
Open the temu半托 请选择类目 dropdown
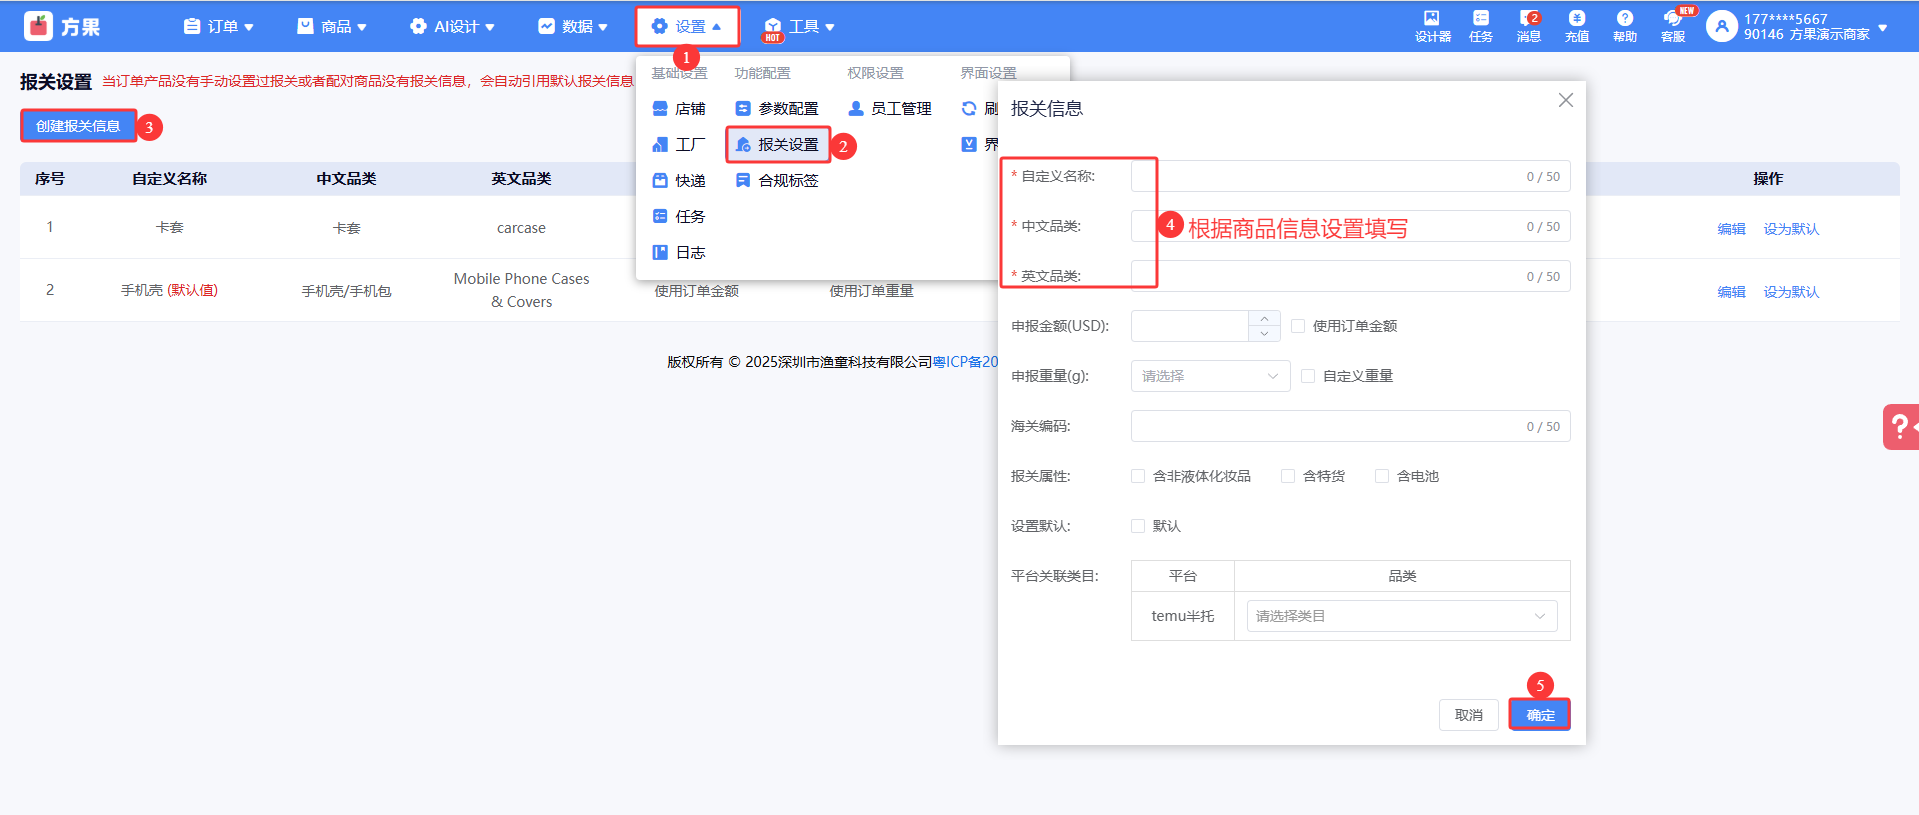click(1401, 616)
